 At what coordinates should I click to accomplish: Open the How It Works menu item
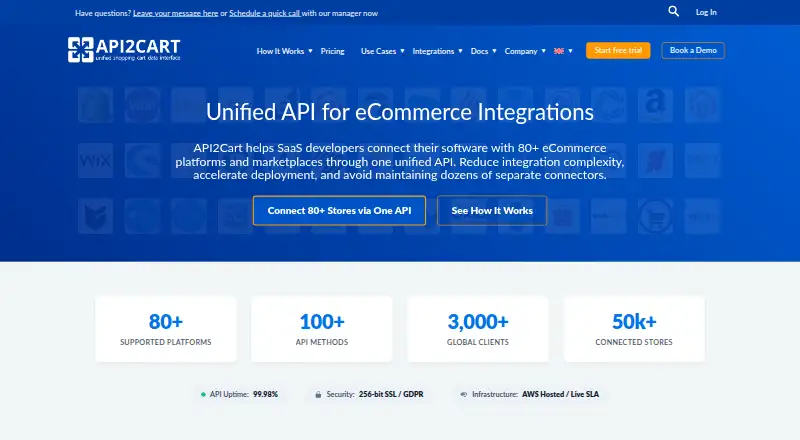coord(280,51)
